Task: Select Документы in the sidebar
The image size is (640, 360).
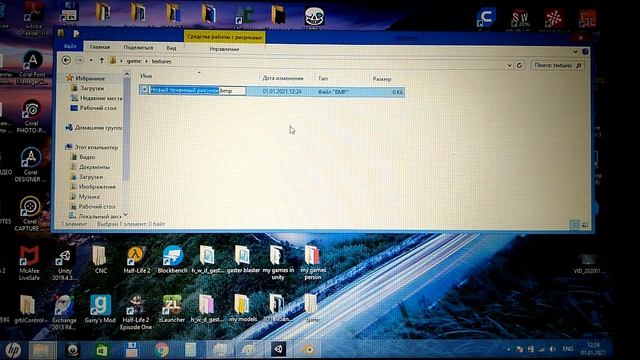Action: coord(90,167)
